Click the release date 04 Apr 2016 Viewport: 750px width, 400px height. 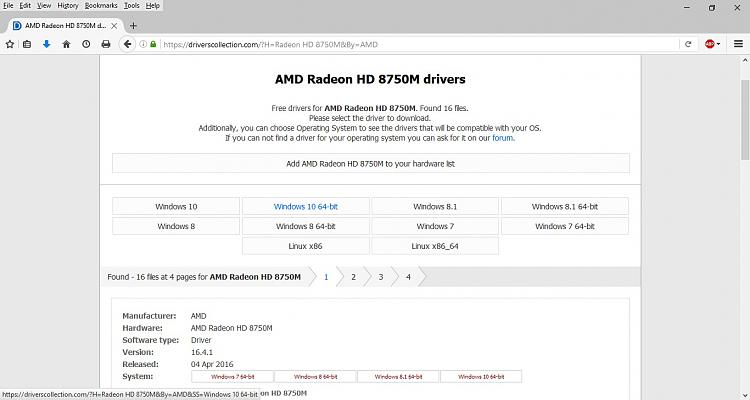(x=212, y=364)
